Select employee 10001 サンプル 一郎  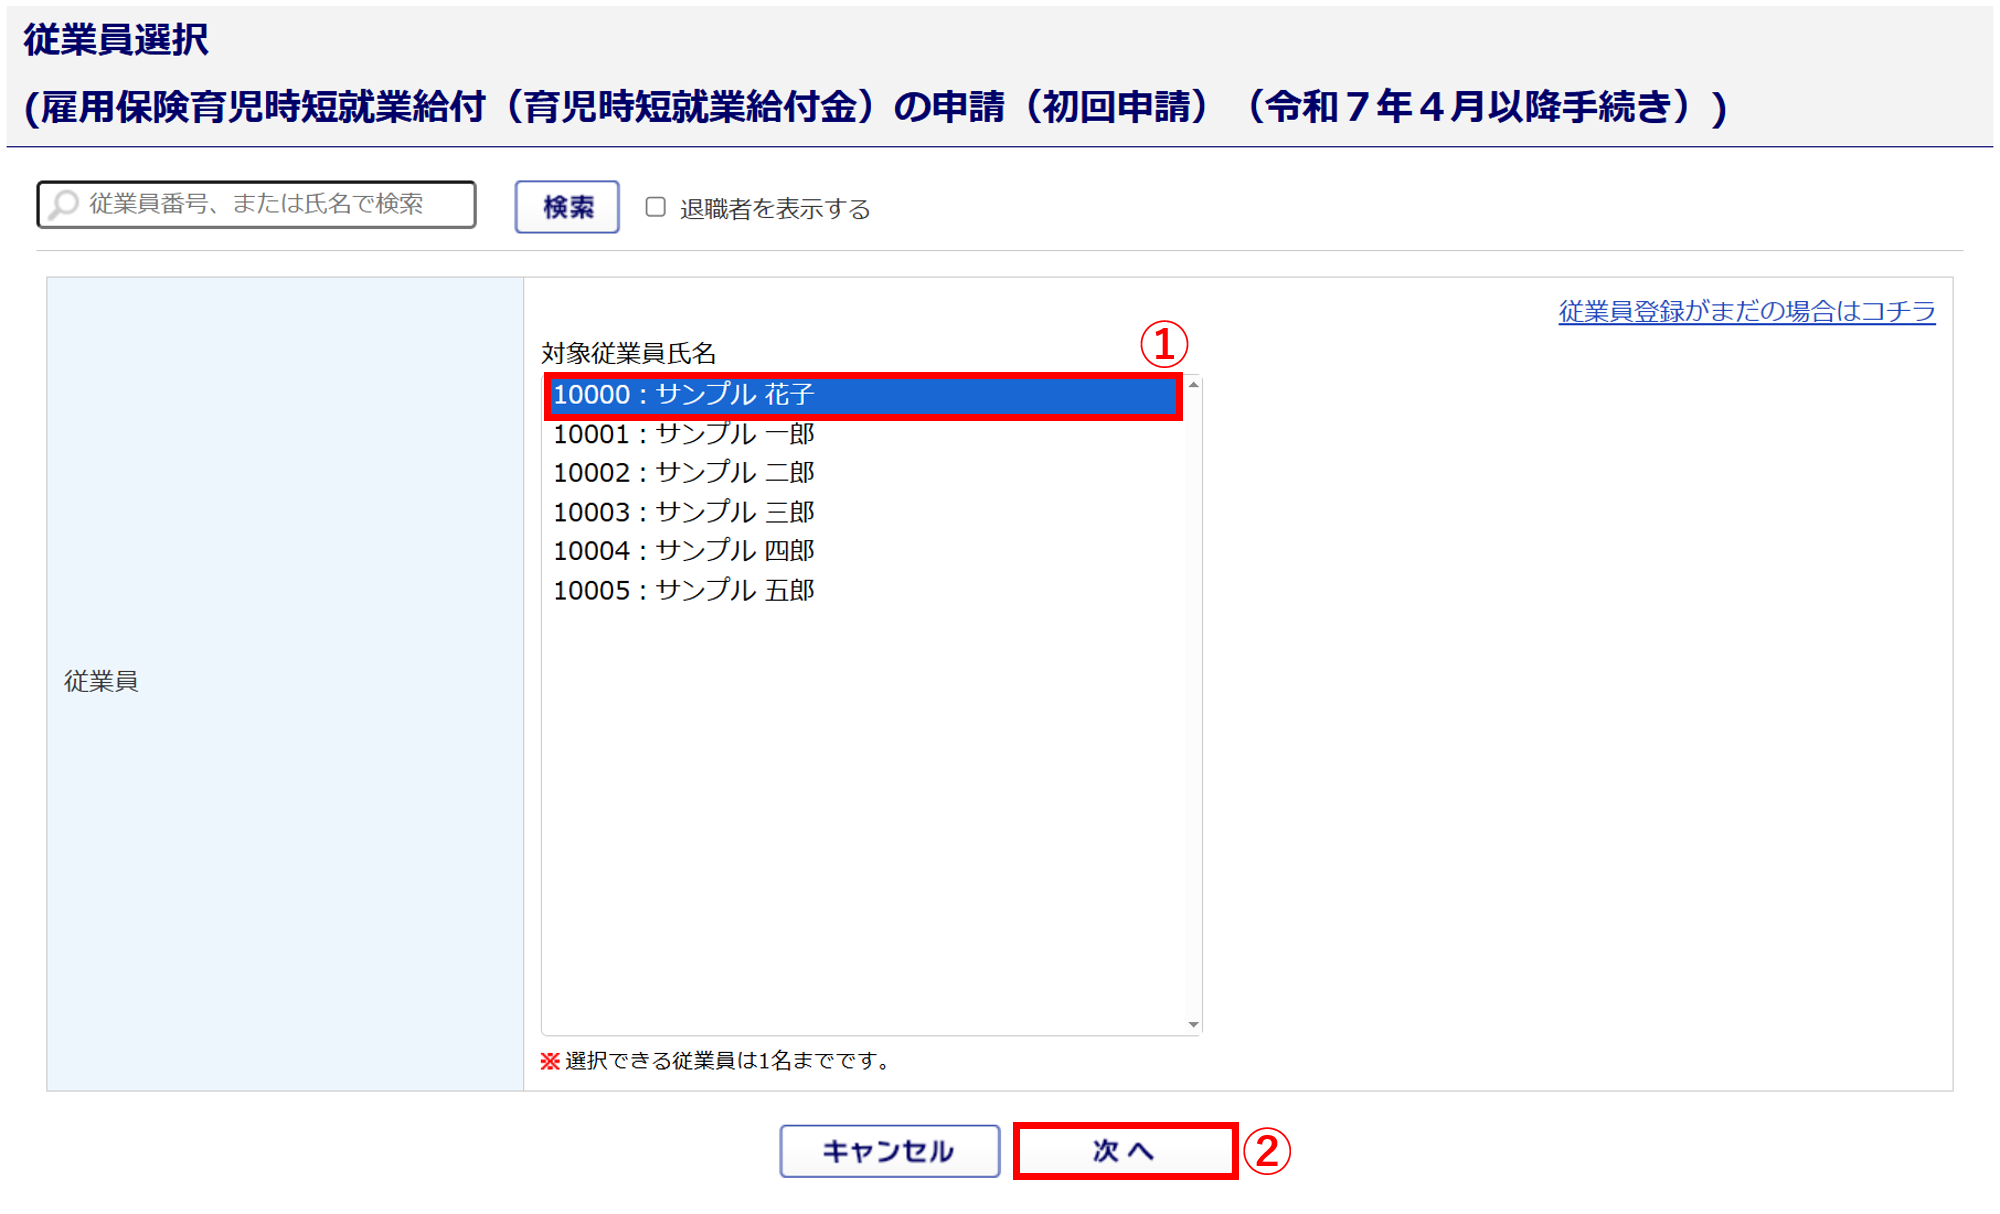(684, 434)
